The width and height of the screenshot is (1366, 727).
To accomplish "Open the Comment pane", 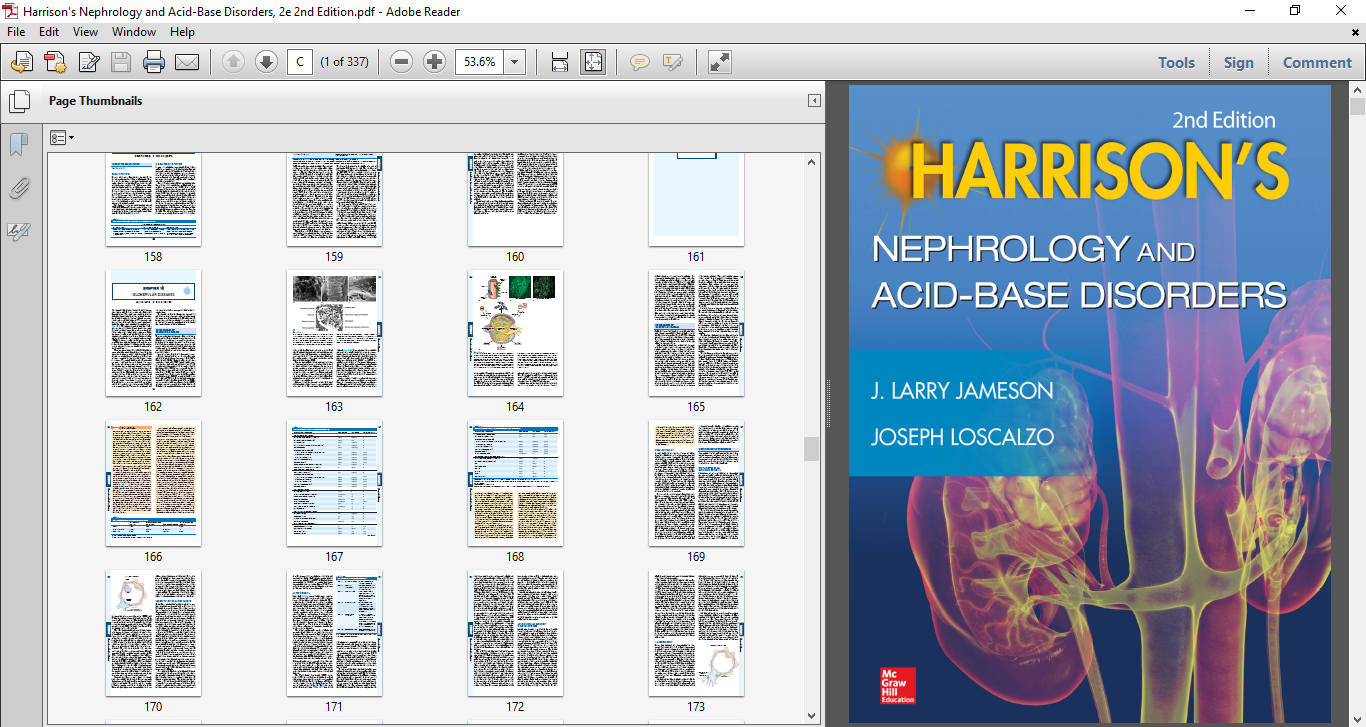I will [x=1317, y=62].
